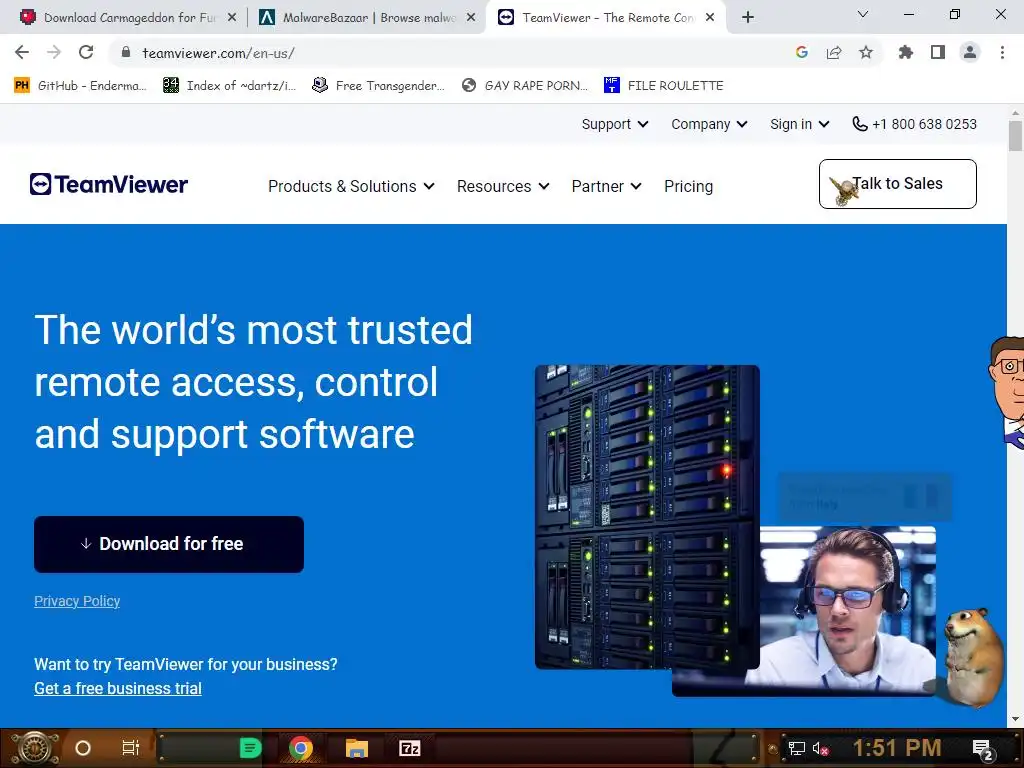Open the green chat app on taskbar
The height and width of the screenshot is (768, 1024).
click(250, 748)
